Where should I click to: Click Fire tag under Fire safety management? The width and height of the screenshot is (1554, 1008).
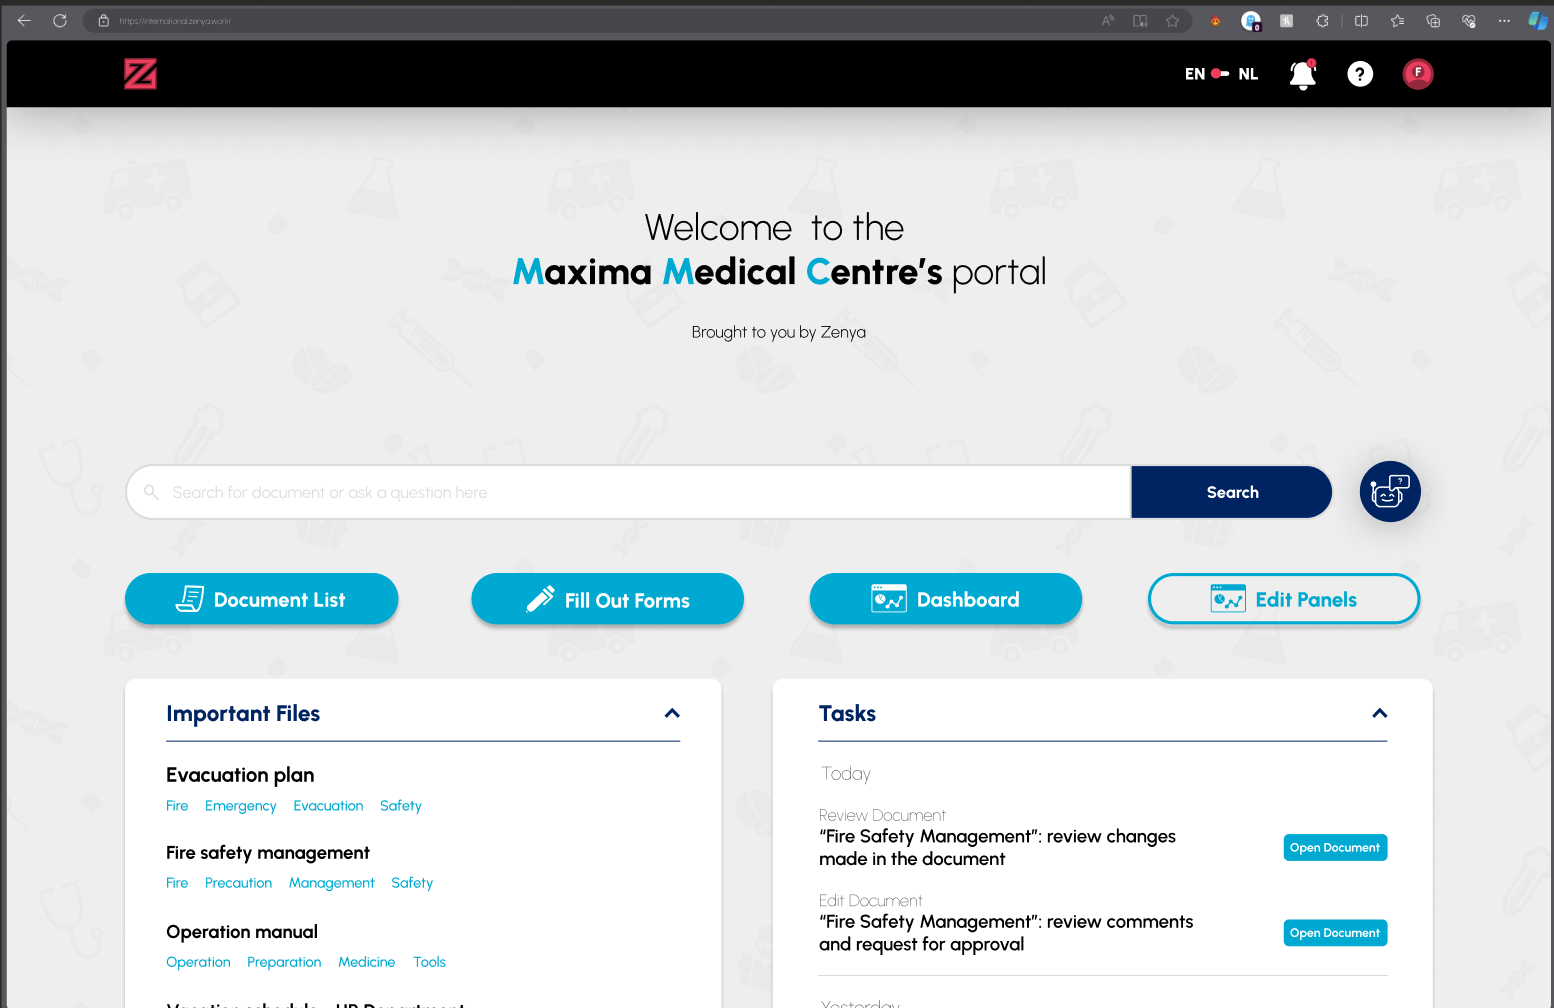pyautogui.click(x=177, y=883)
